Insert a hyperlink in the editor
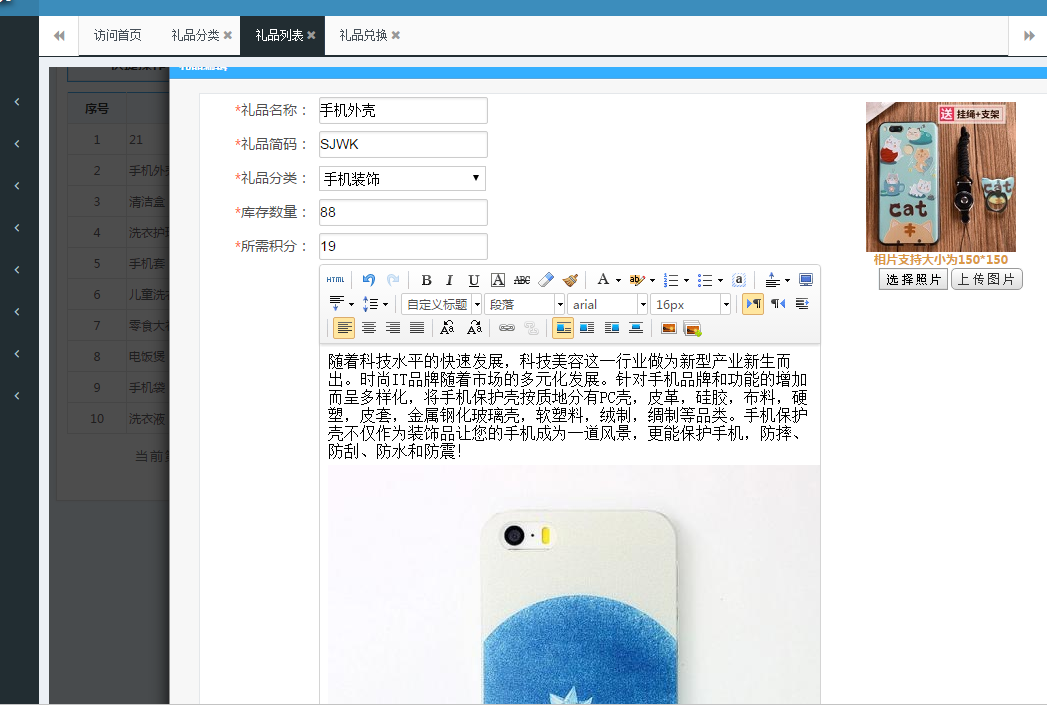Image resolution: width=1047 pixels, height=705 pixels. 505,328
